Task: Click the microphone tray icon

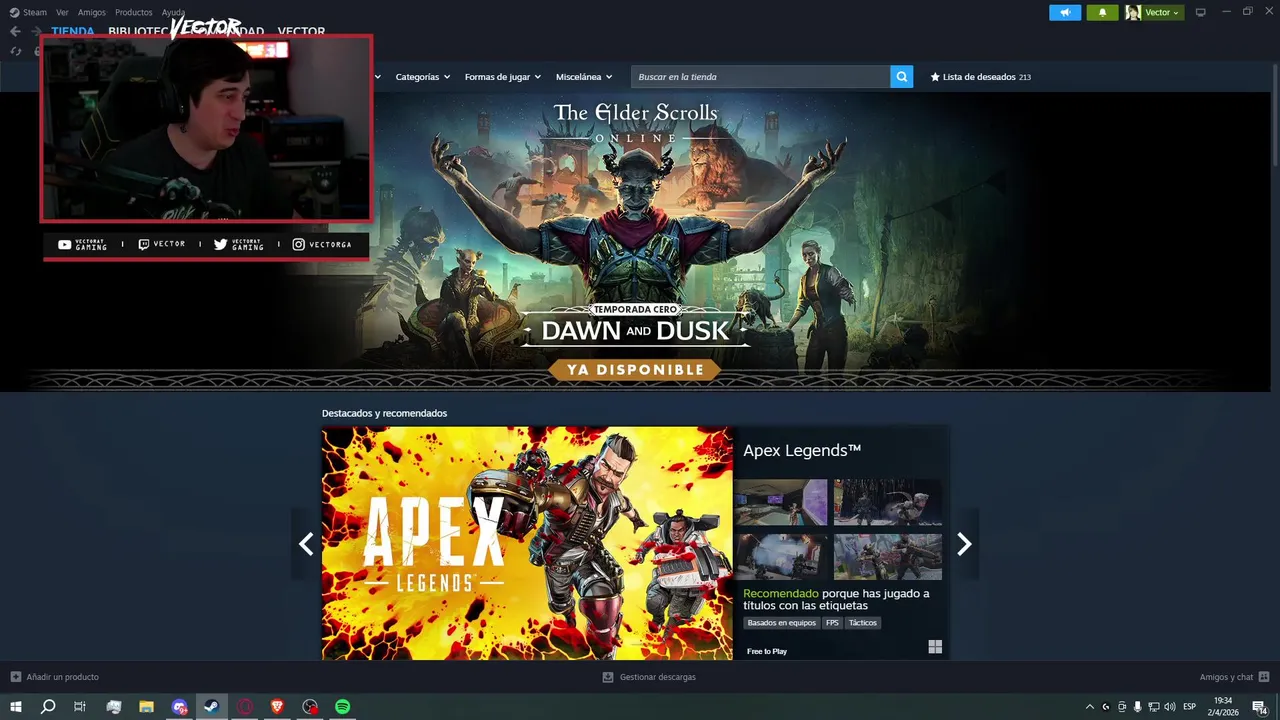Action: click(1138, 707)
